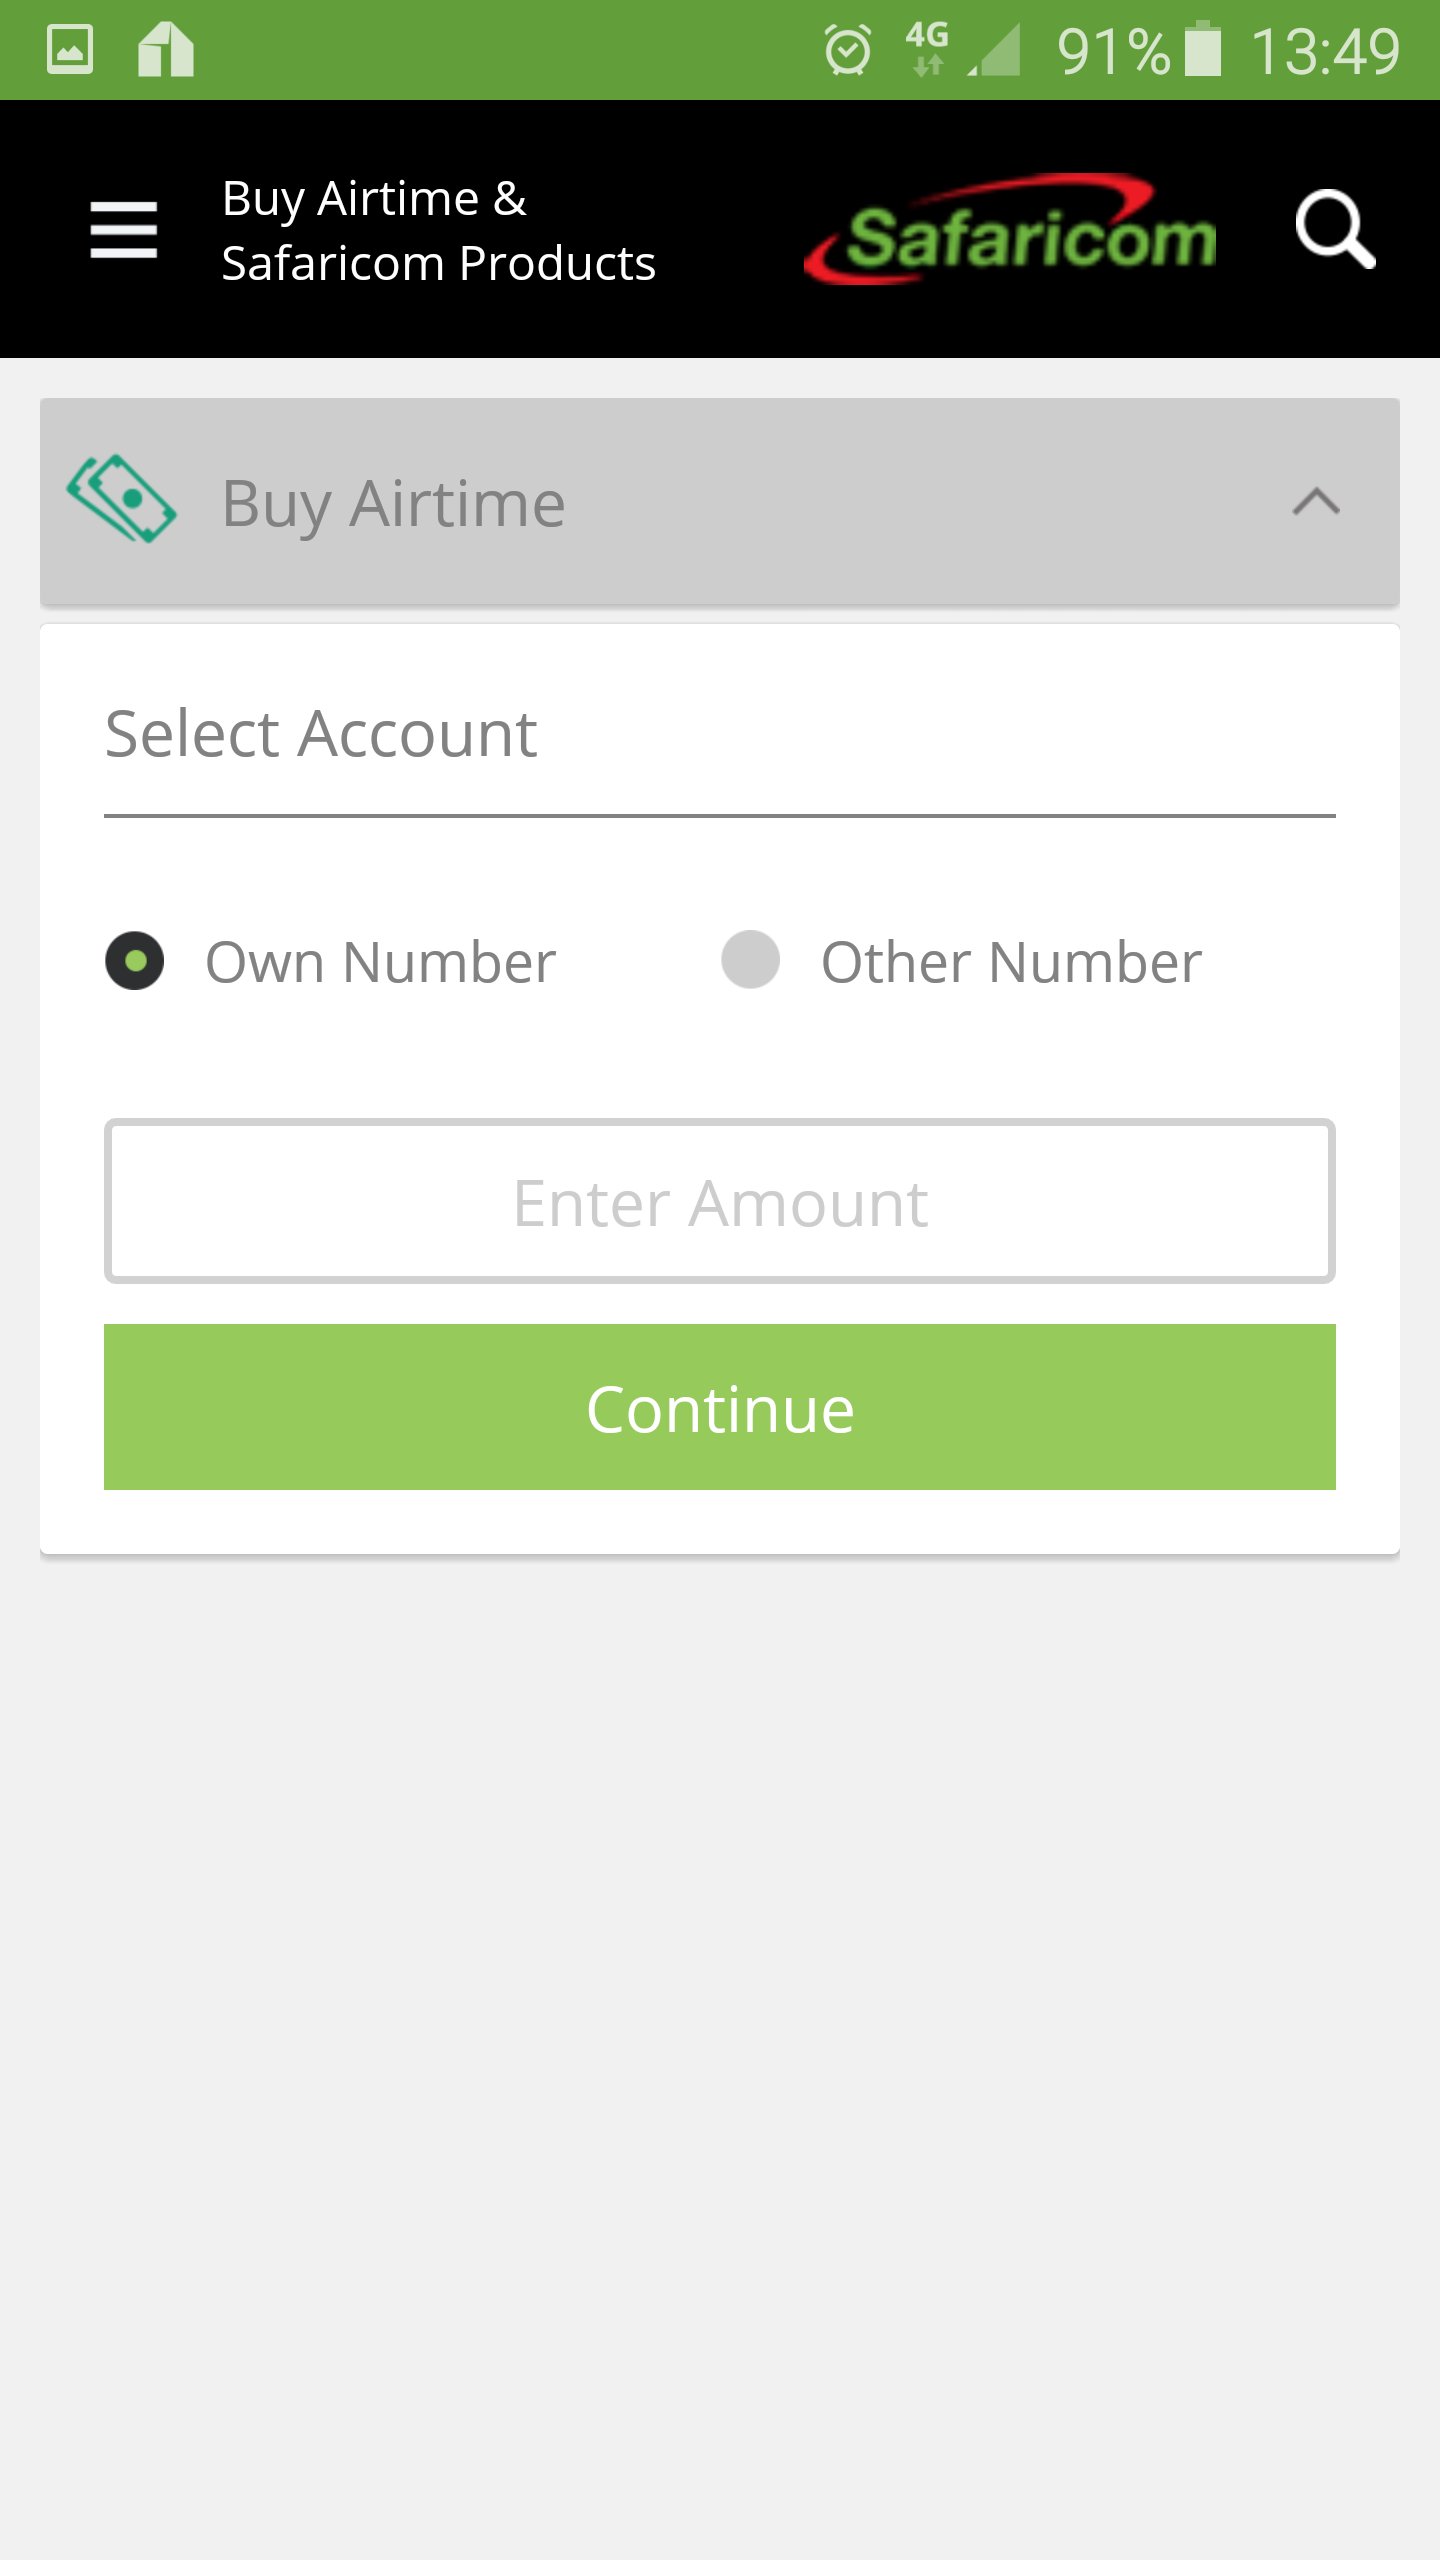Tap the 4G network indicator icon
The width and height of the screenshot is (1440, 2560).
pos(927,49)
